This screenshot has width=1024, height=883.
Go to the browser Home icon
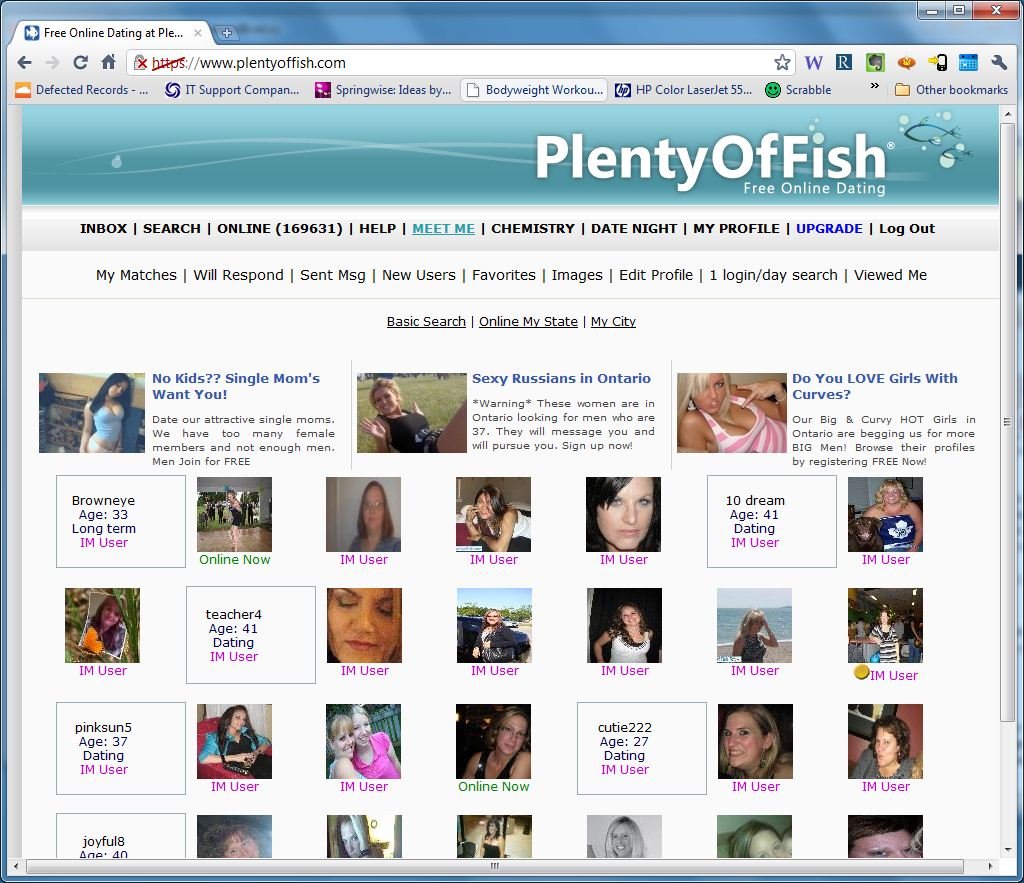108,62
